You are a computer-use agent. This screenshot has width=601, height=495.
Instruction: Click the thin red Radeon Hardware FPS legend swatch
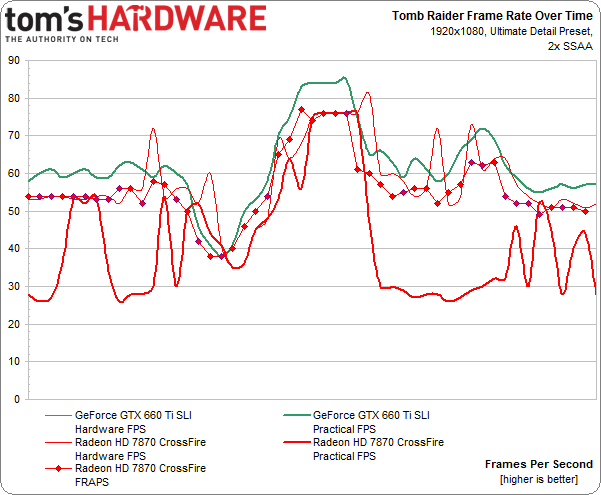(x=58, y=442)
